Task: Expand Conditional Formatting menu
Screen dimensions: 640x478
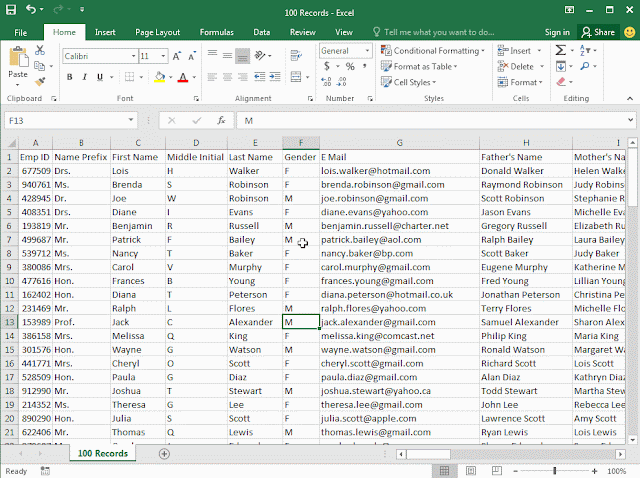Action: 433,51
